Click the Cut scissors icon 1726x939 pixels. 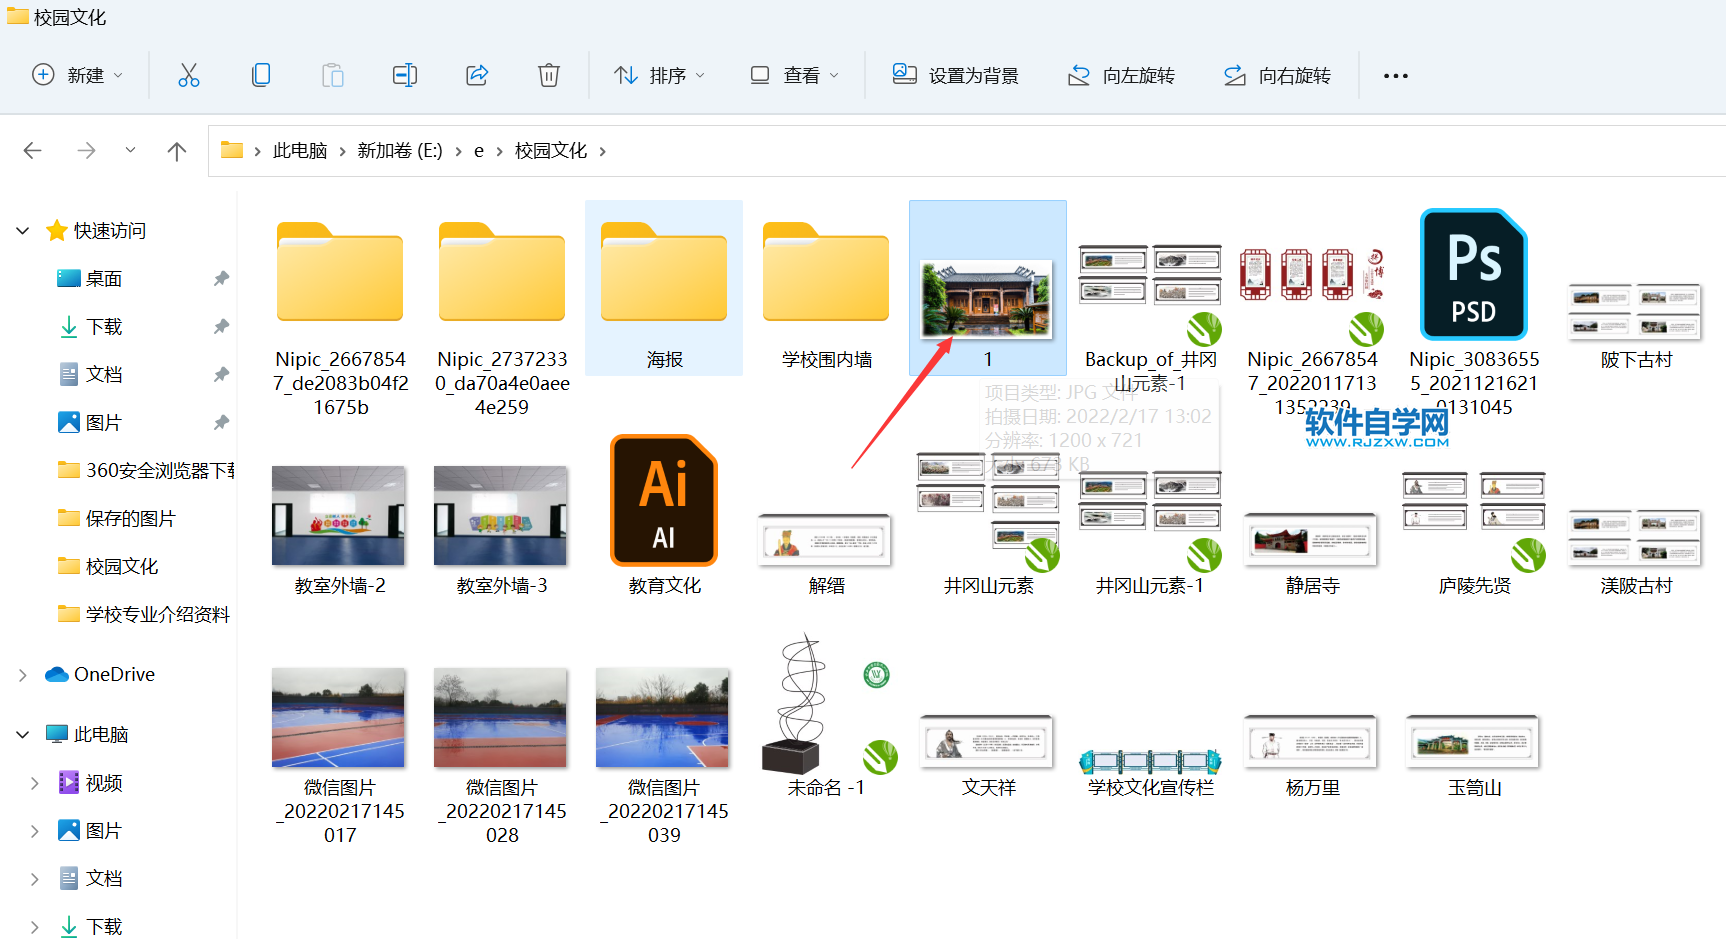click(x=189, y=75)
